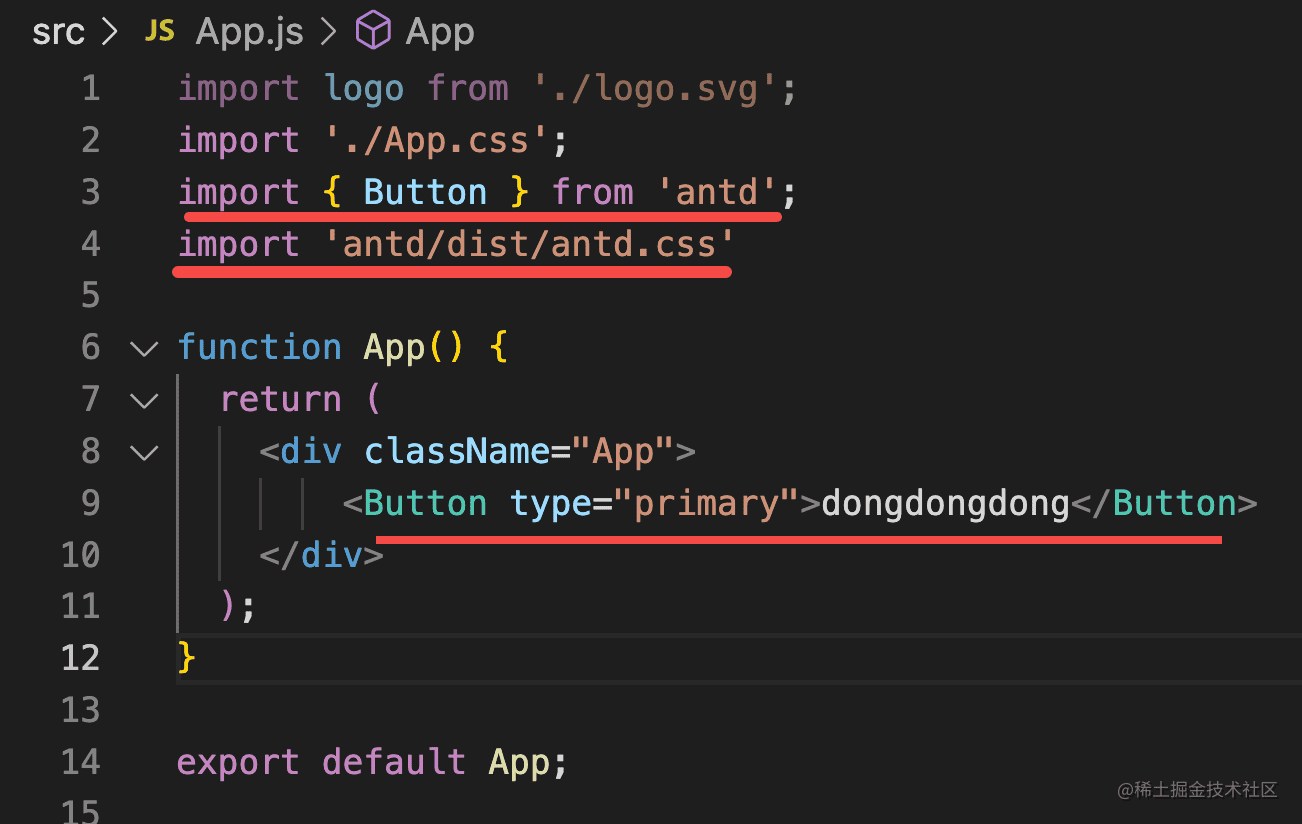The height and width of the screenshot is (824, 1302).
Task: Click the App symbol breadcrumb
Action: coord(440,33)
